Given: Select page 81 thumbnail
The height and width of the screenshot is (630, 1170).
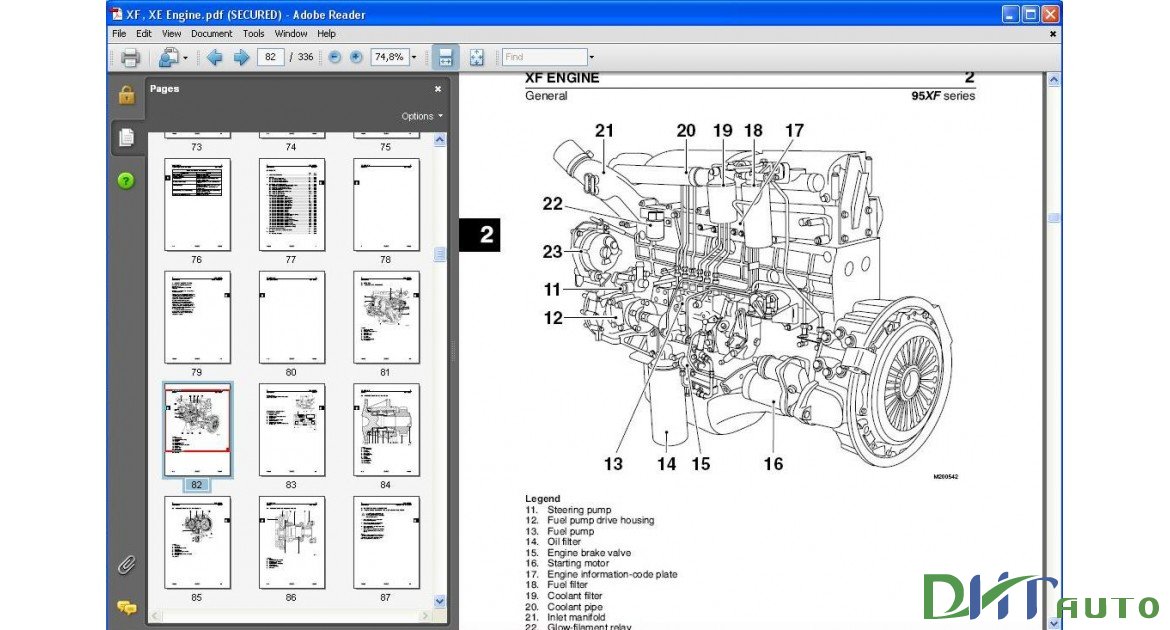Looking at the screenshot, I should 386,317.
